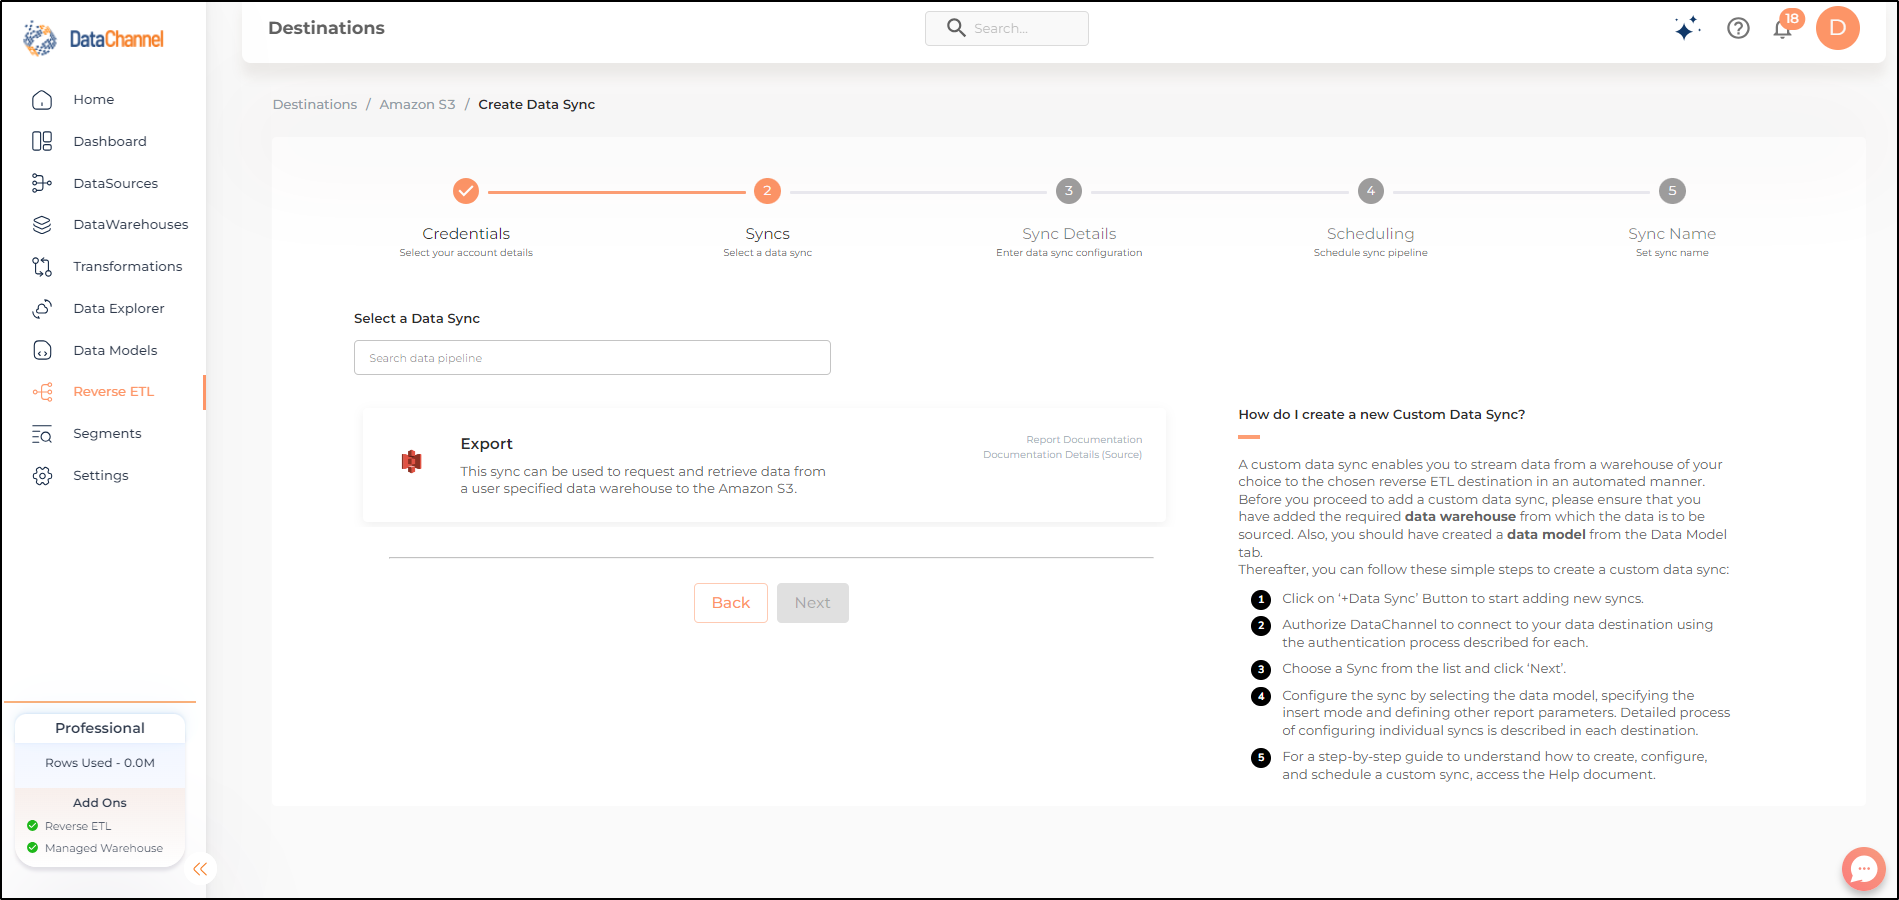Click the Sync Details step label
The width and height of the screenshot is (1899, 900).
1069,234
